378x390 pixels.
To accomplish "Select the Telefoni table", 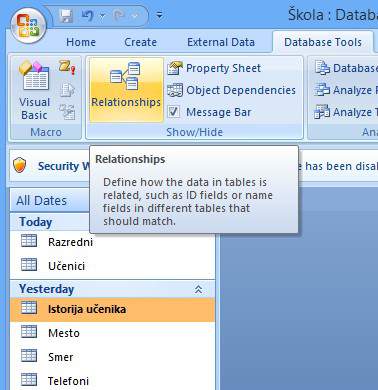I will 113,381.
